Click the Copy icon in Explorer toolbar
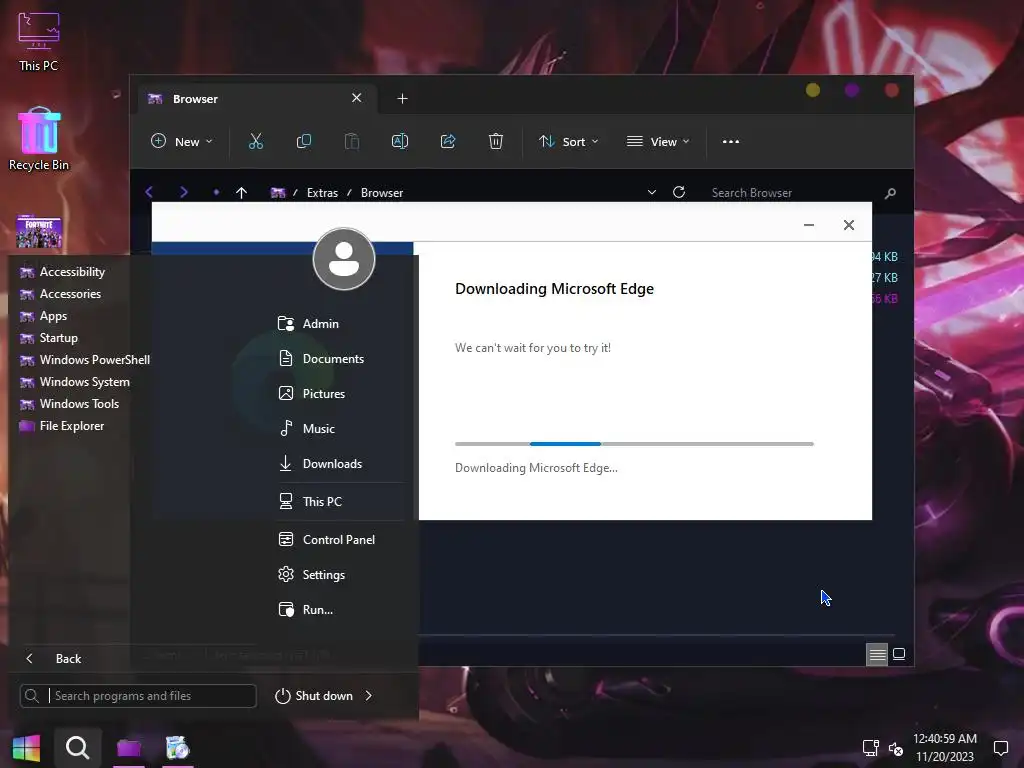The width and height of the screenshot is (1024, 768). point(304,141)
